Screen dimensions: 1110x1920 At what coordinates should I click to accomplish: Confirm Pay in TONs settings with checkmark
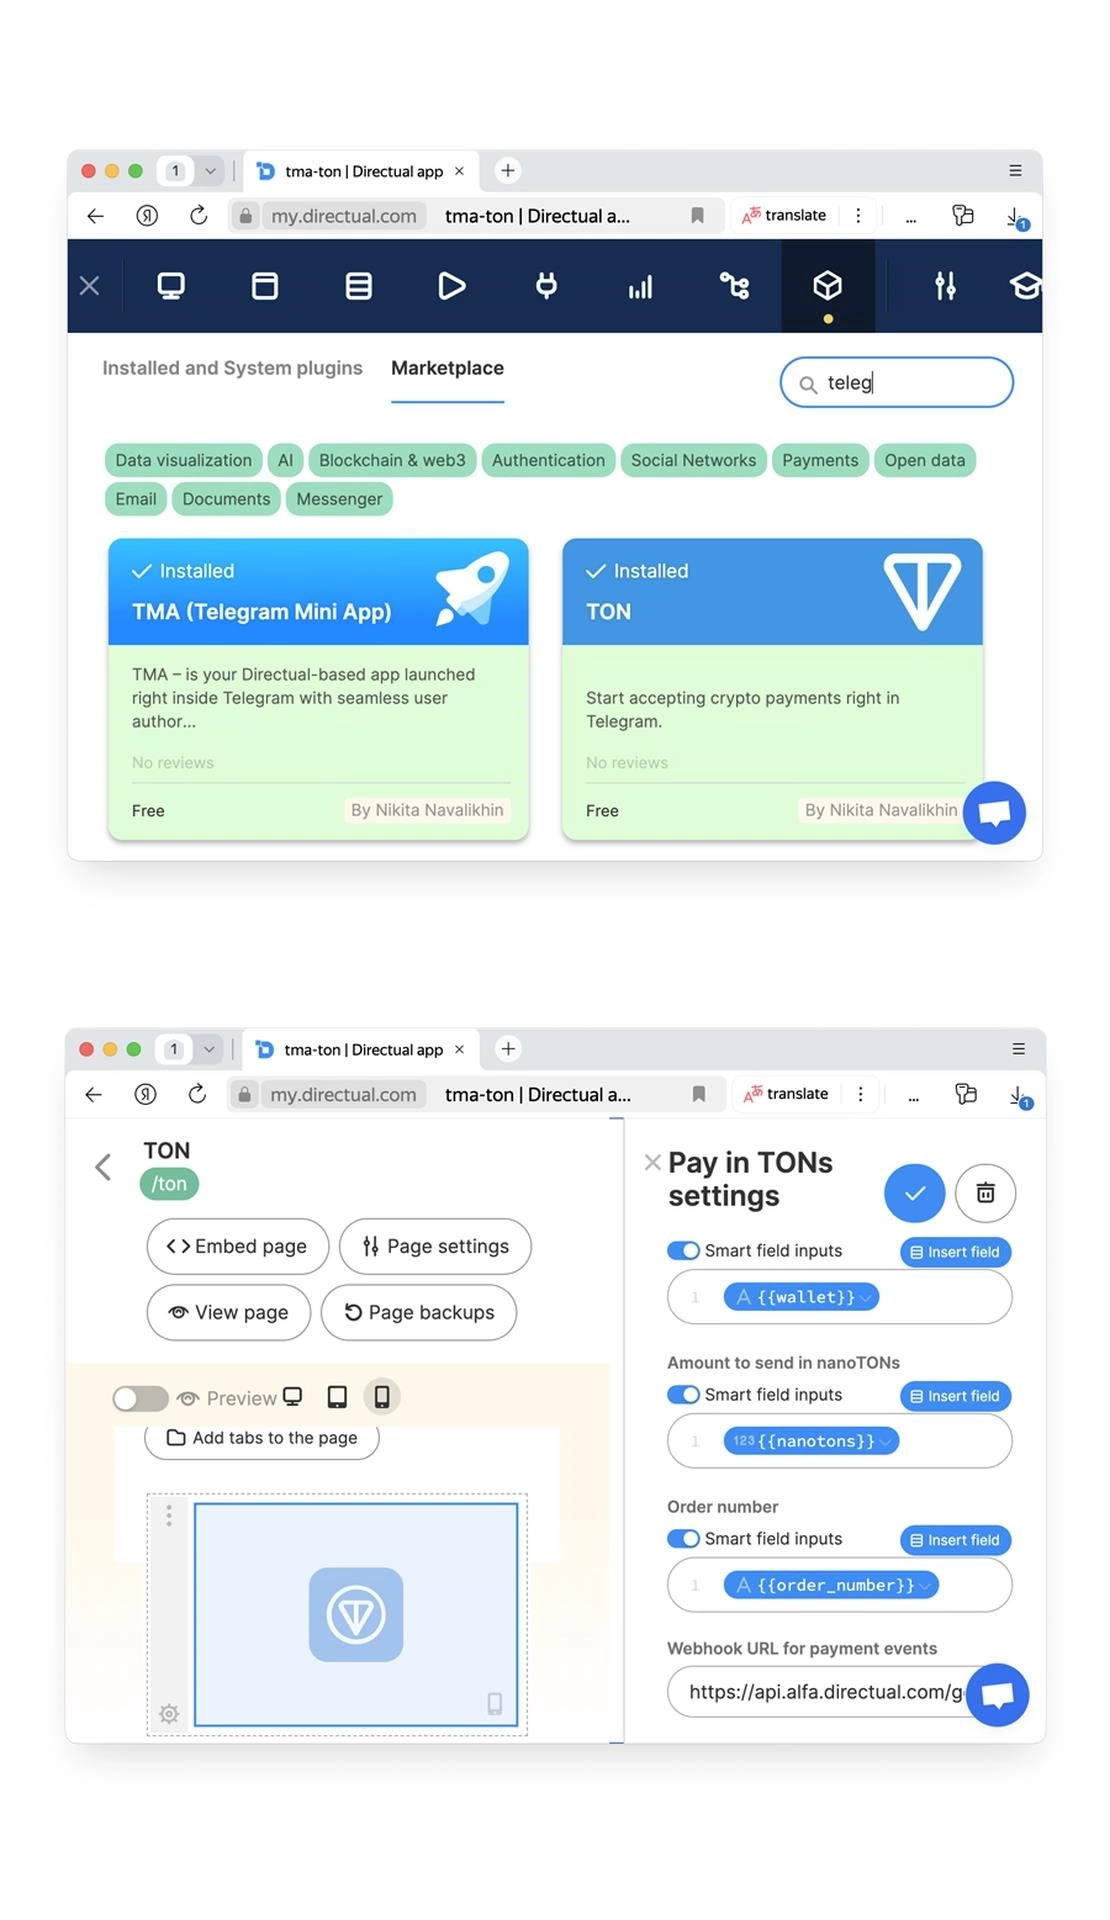(x=915, y=1193)
